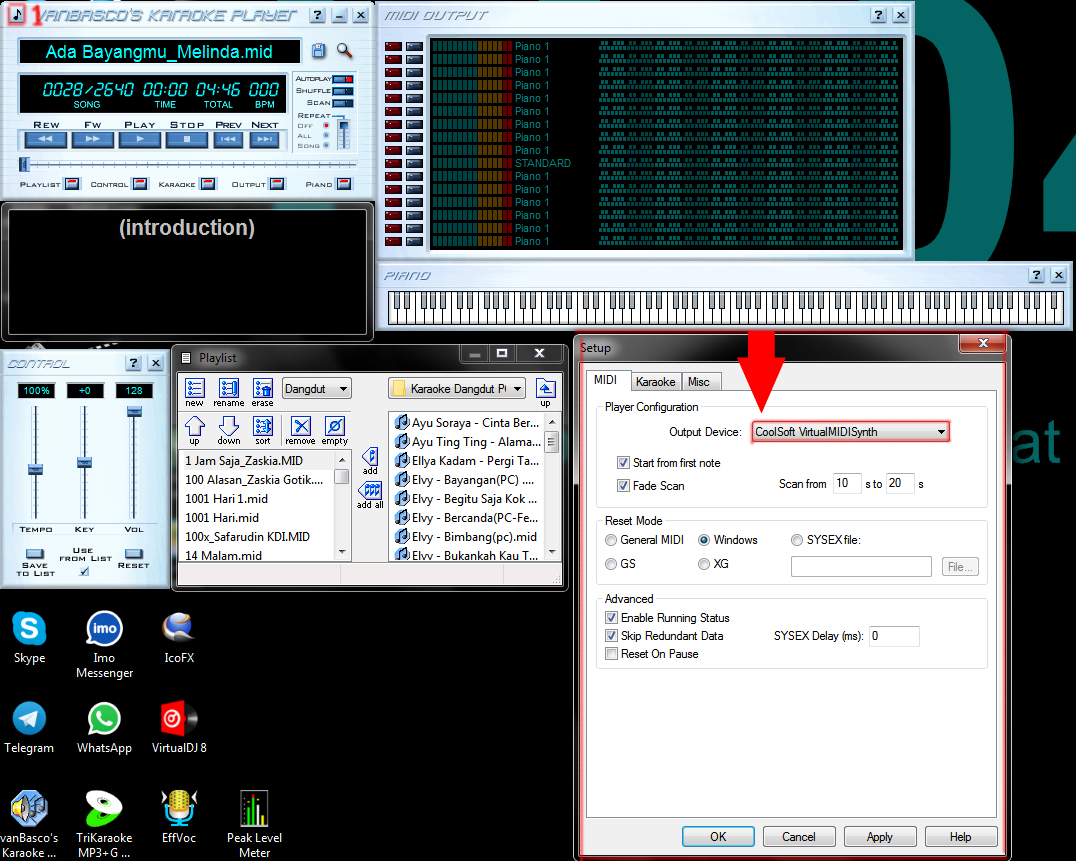Sort the playlist entries
Screen dimensions: 1076x861
(x=262, y=428)
